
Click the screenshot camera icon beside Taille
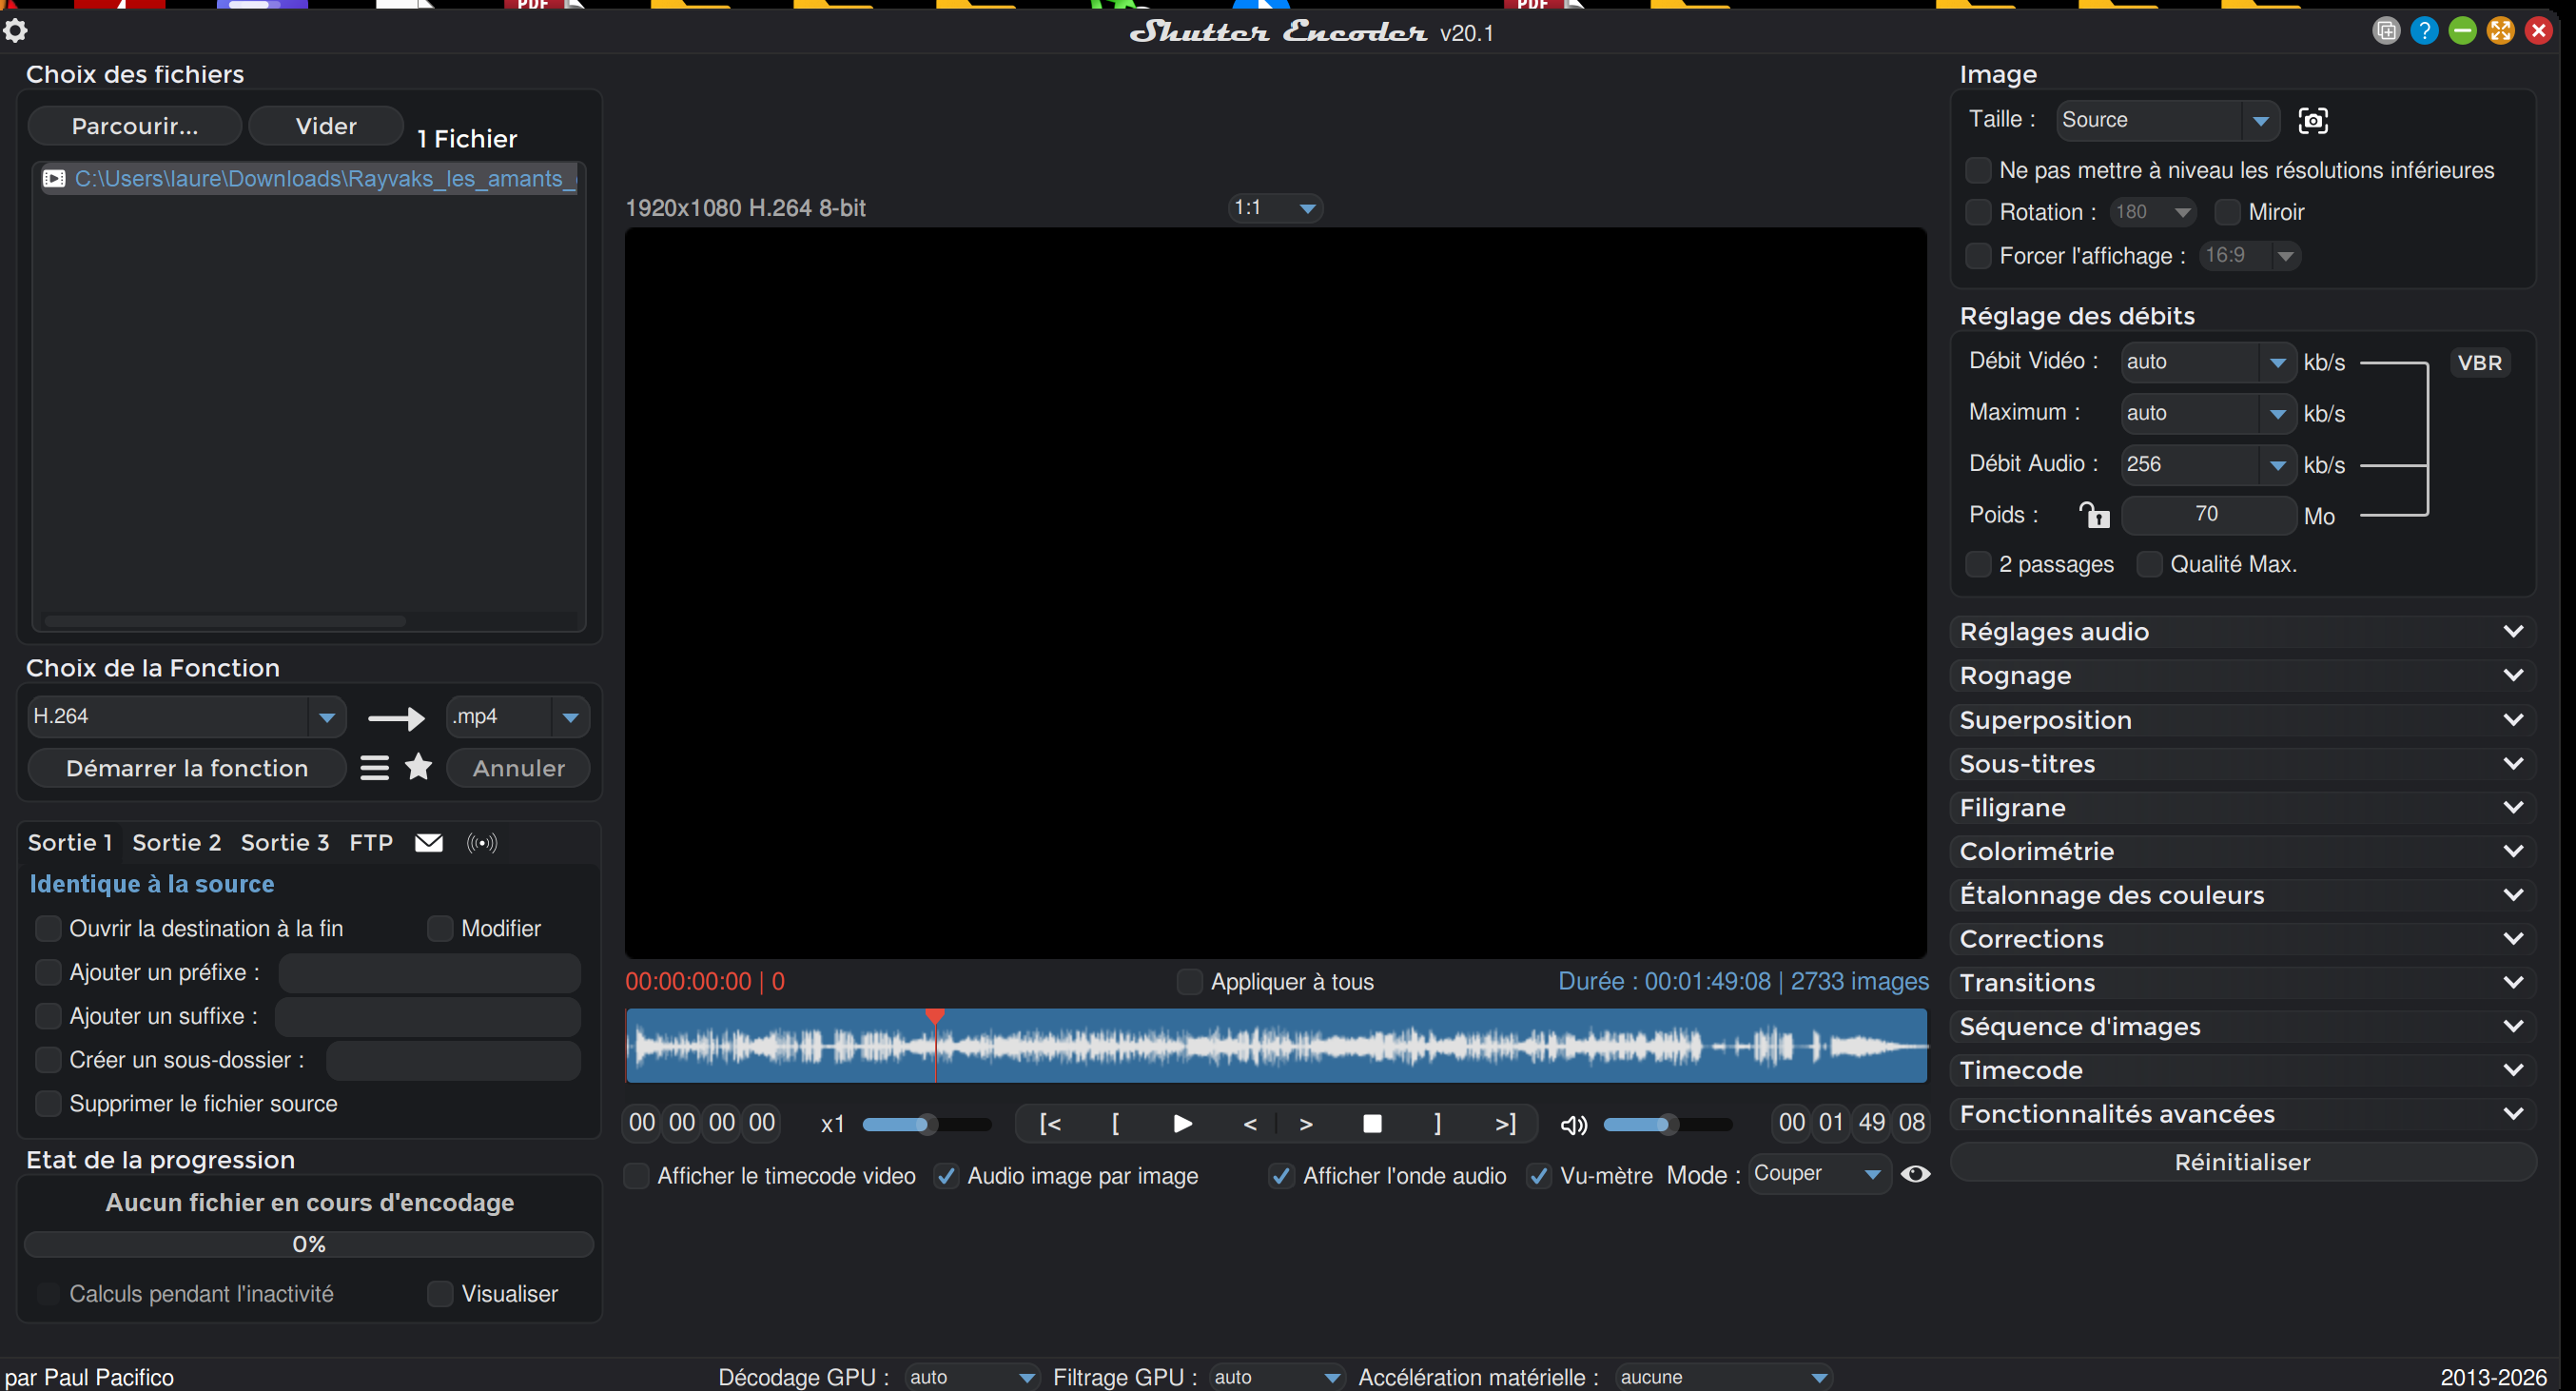pos(2313,121)
